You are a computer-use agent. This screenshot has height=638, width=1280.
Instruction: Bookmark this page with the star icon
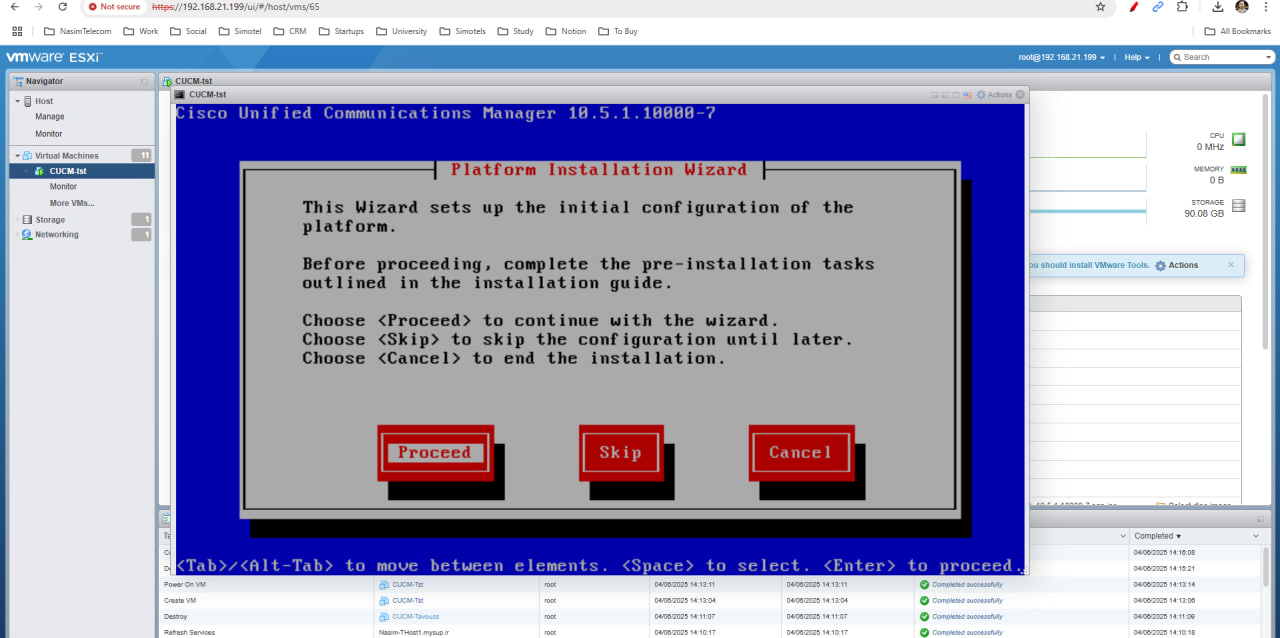click(x=1101, y=7)
